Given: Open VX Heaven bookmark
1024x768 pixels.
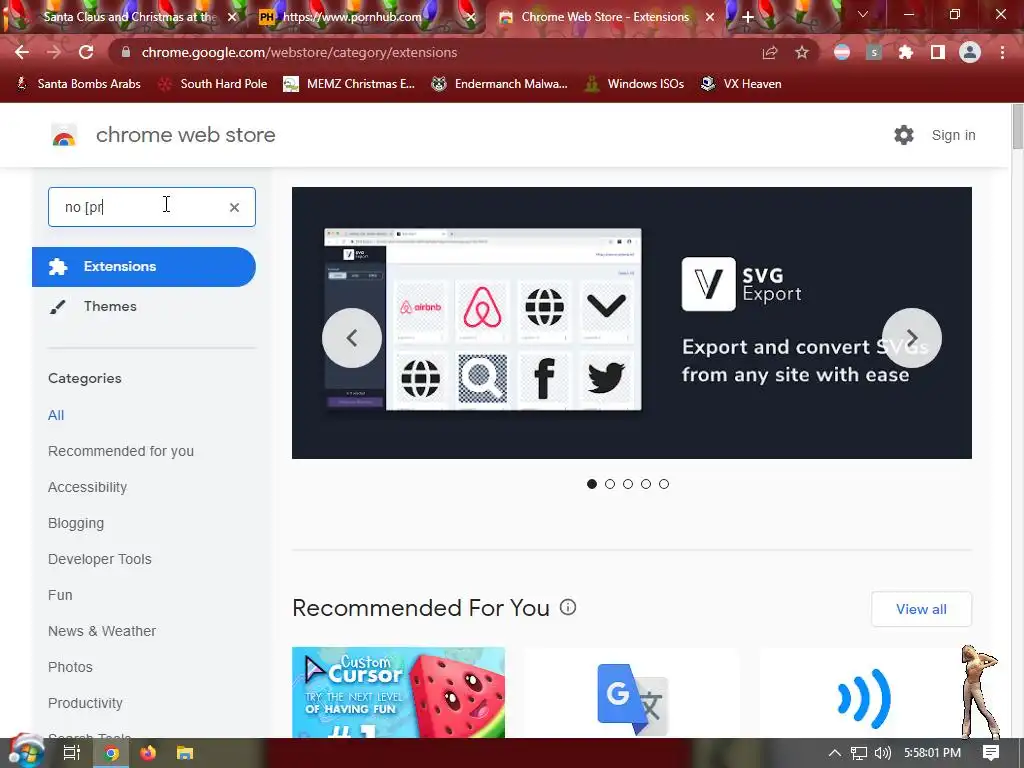Looking at the screenshot, I should (741, 84).
